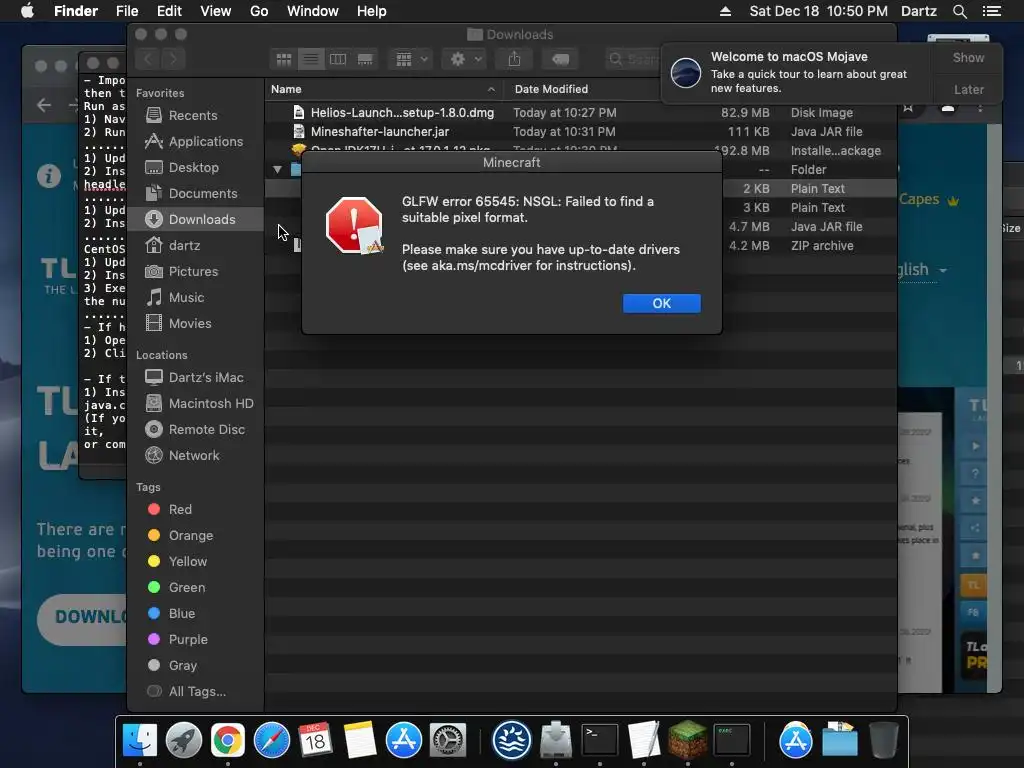Open the Finder menu
Image resolution: width=1024 pixels, height=768 pixels.
point(76,11)
